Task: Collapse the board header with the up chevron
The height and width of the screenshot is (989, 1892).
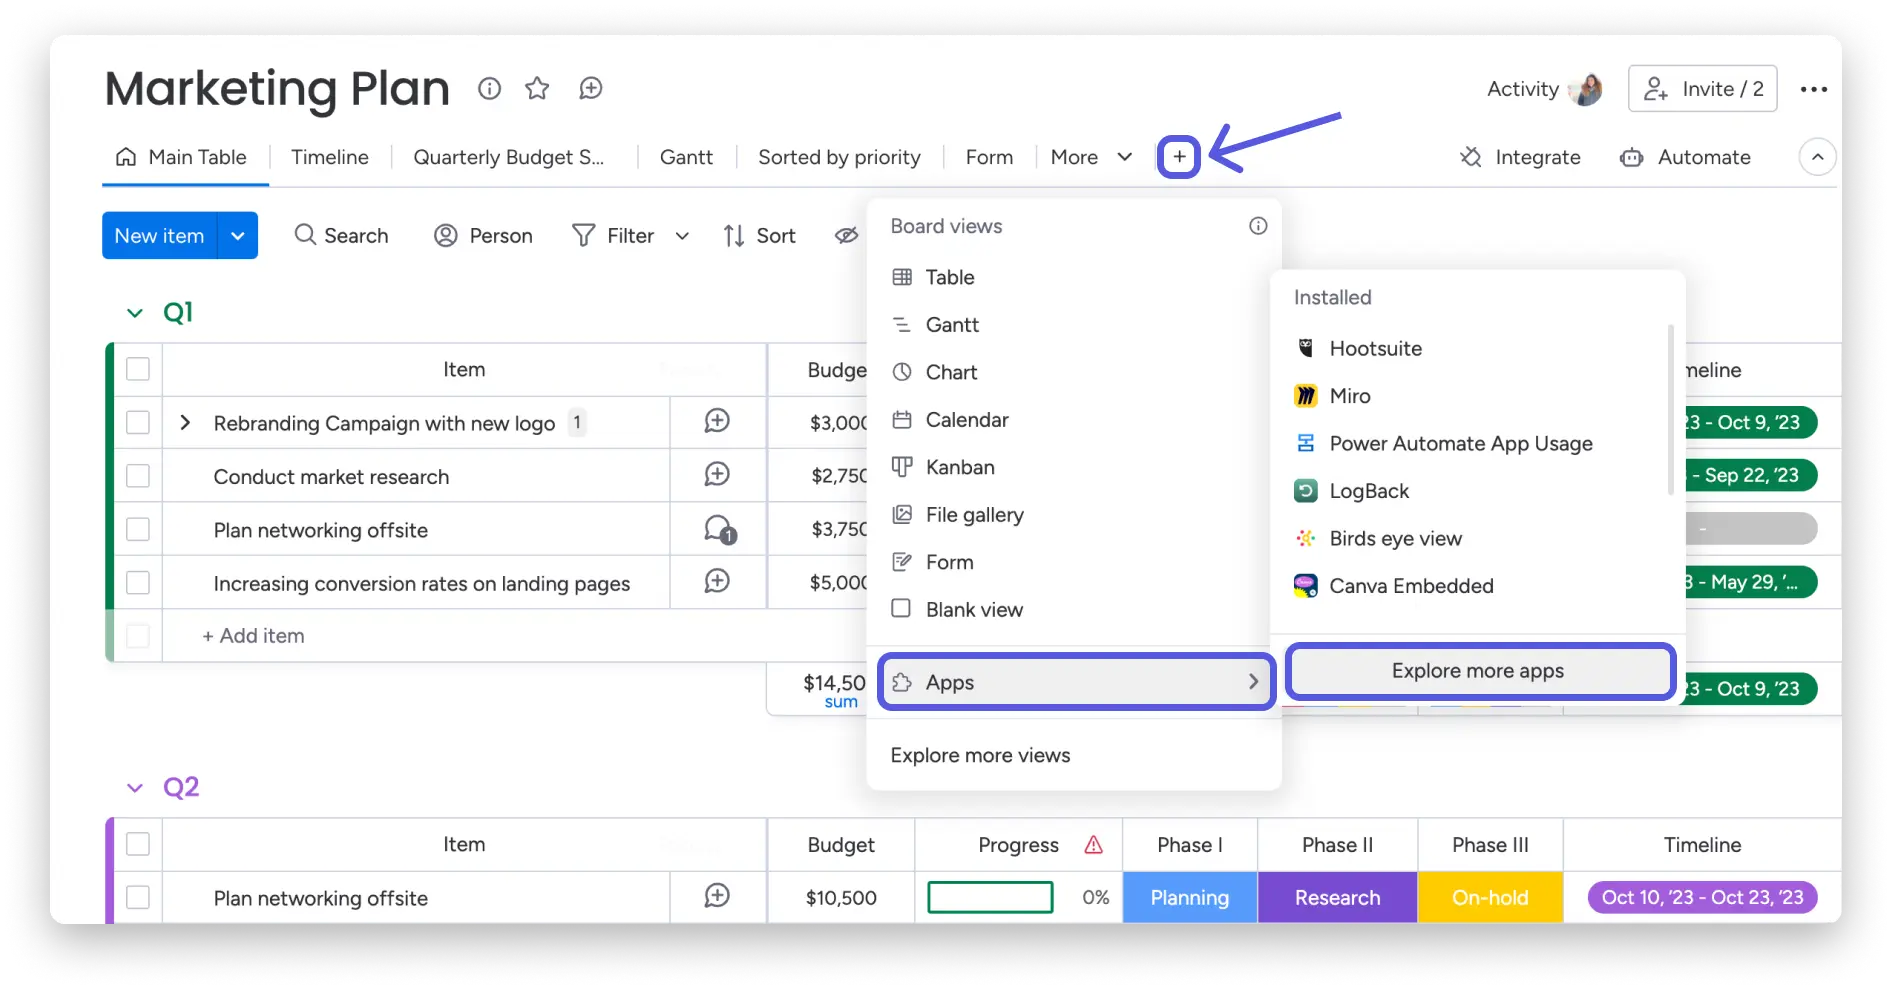Action: point(1817,157)
